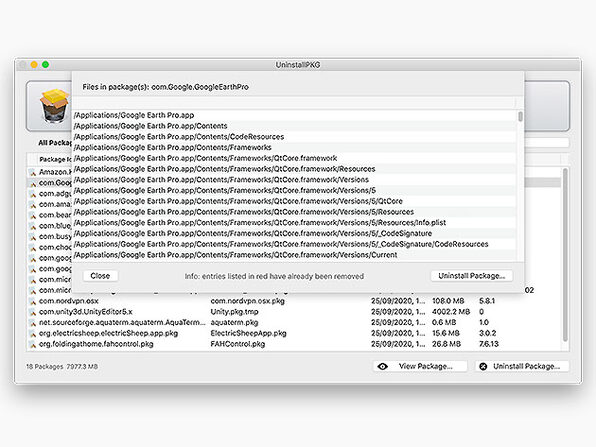
Task: Click the UninstallPKG trash box app icon
Action: pyautogui.click(x=54, y=106)
